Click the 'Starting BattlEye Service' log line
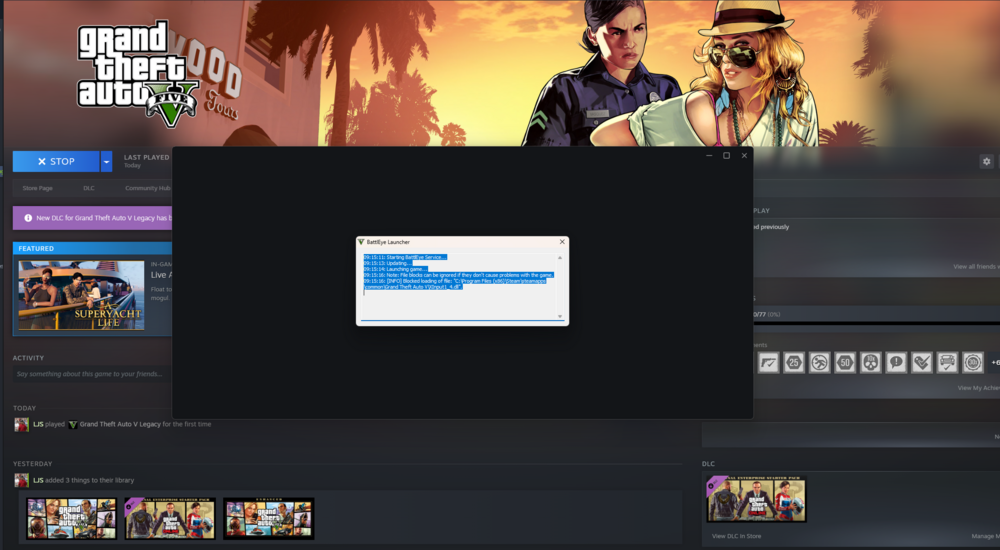This screenshot has width=1000, height=550. (405, 257)
